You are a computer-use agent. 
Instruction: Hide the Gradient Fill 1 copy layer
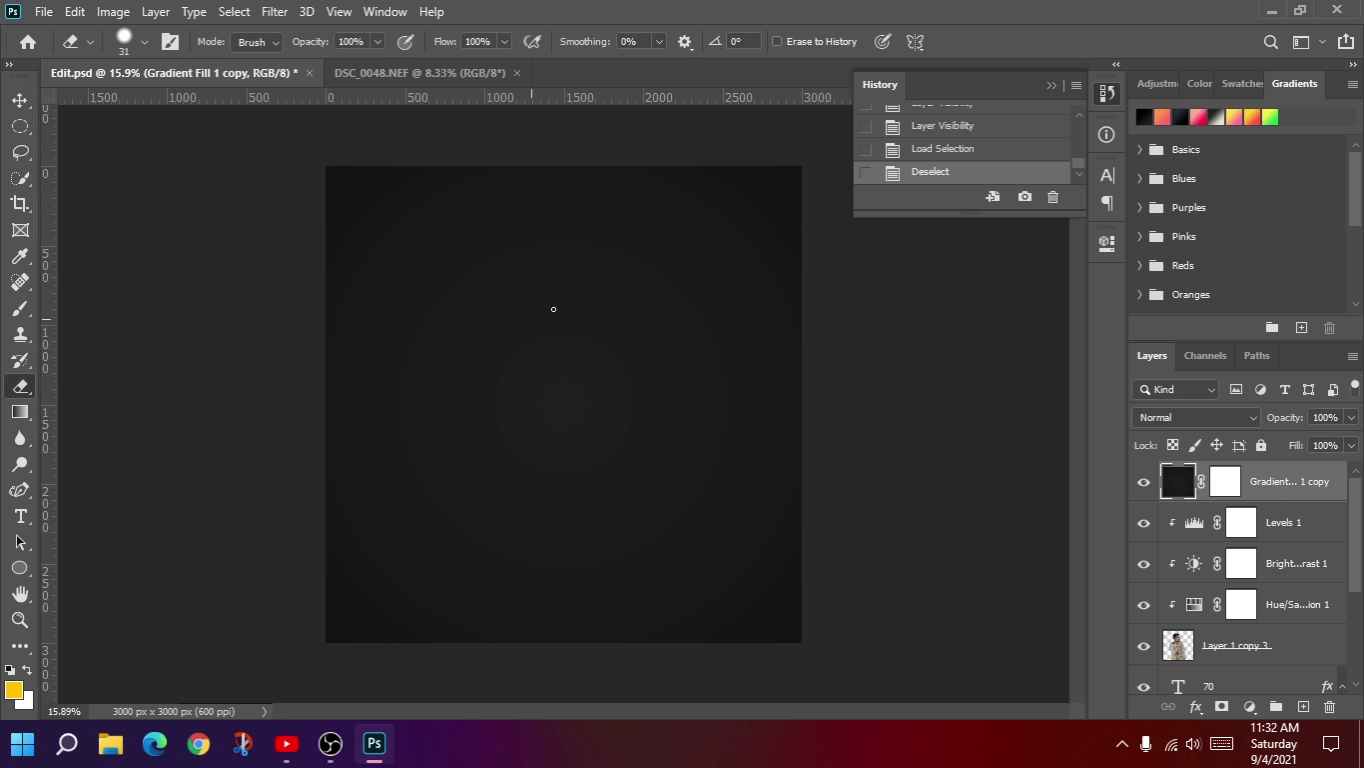tap(1144, 482)
